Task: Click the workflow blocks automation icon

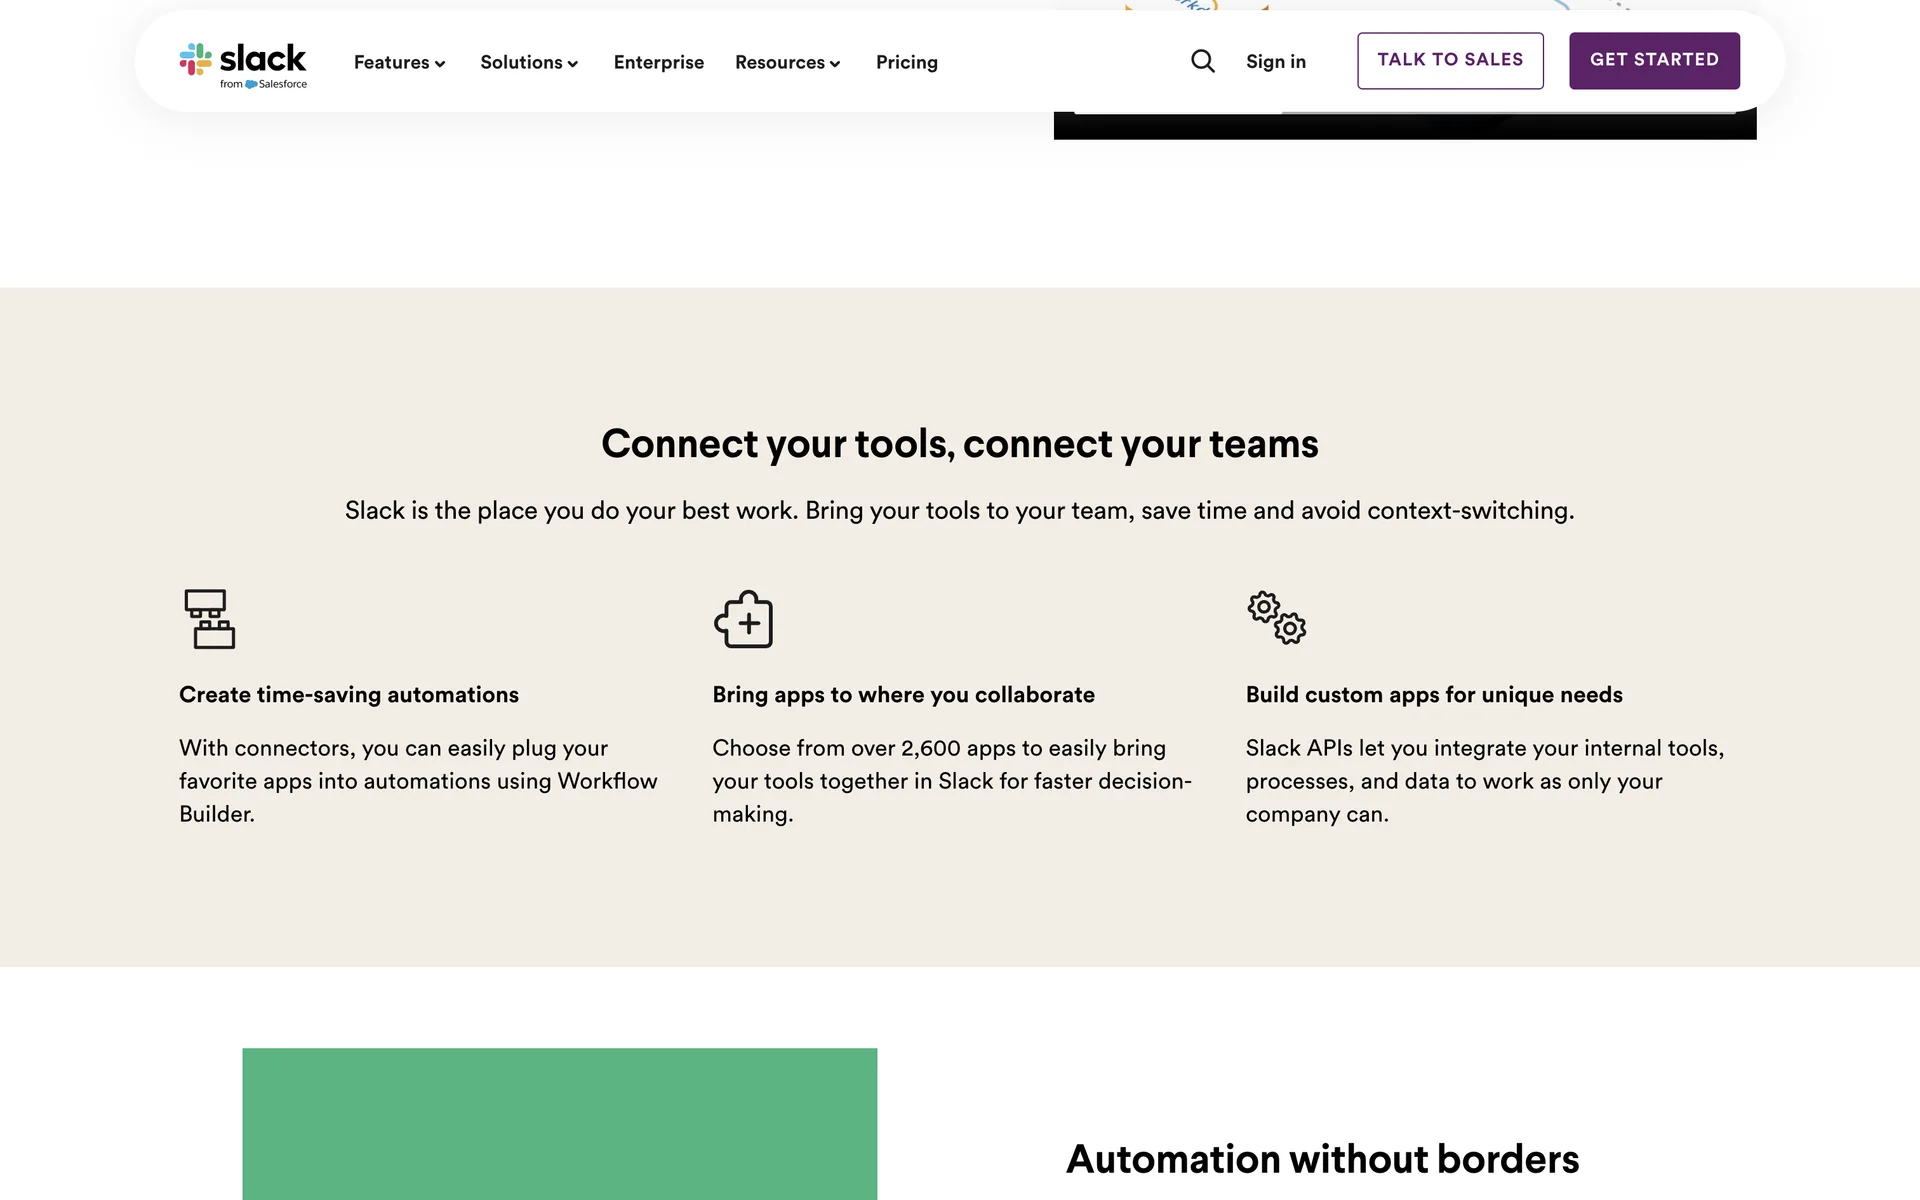Action: (x=209, y=619)
